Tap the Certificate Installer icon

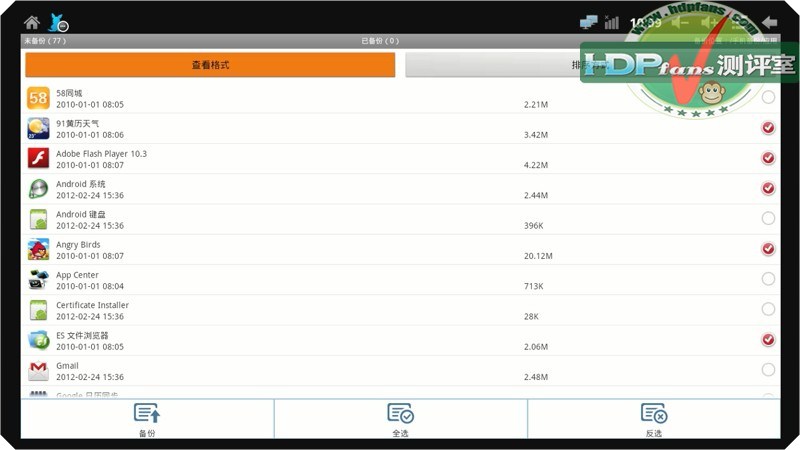(x=38, y=310)
